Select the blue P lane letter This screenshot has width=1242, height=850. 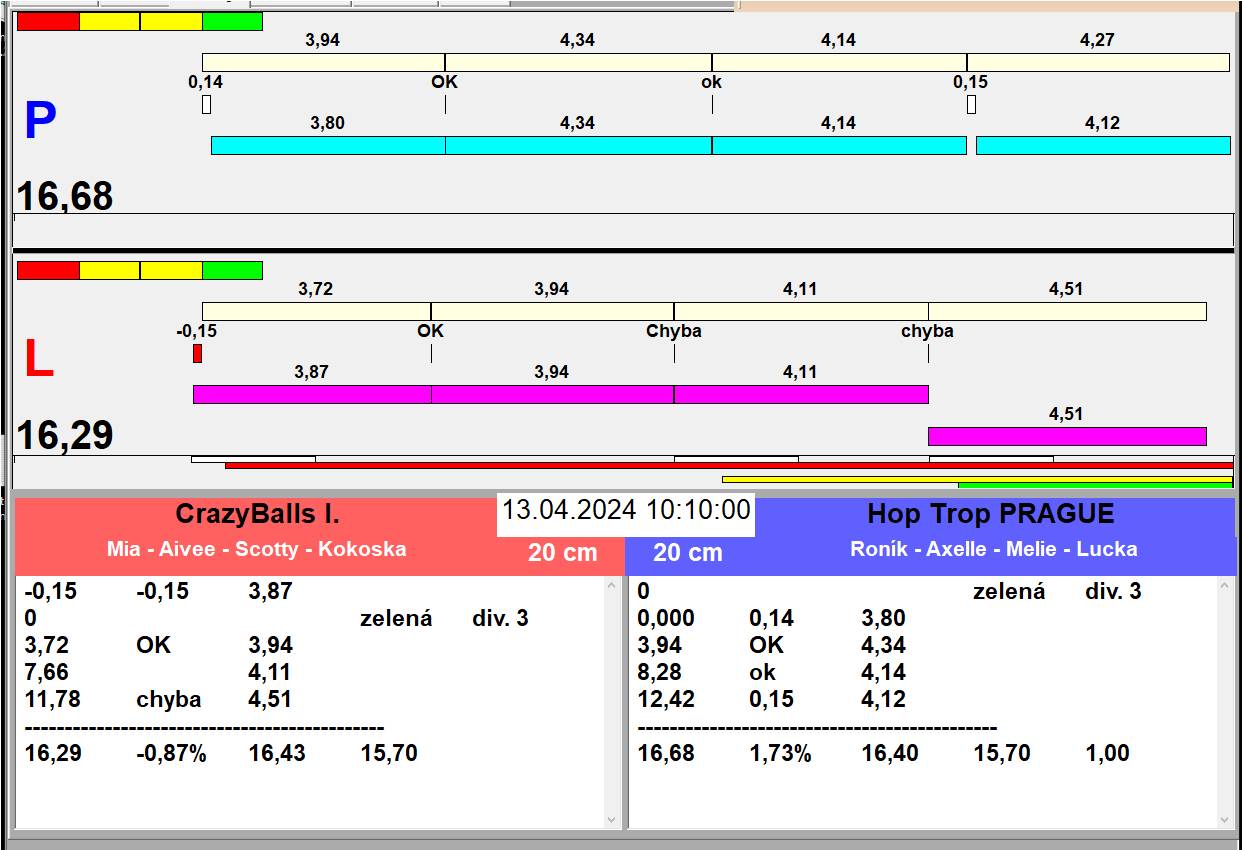point(40,122)
